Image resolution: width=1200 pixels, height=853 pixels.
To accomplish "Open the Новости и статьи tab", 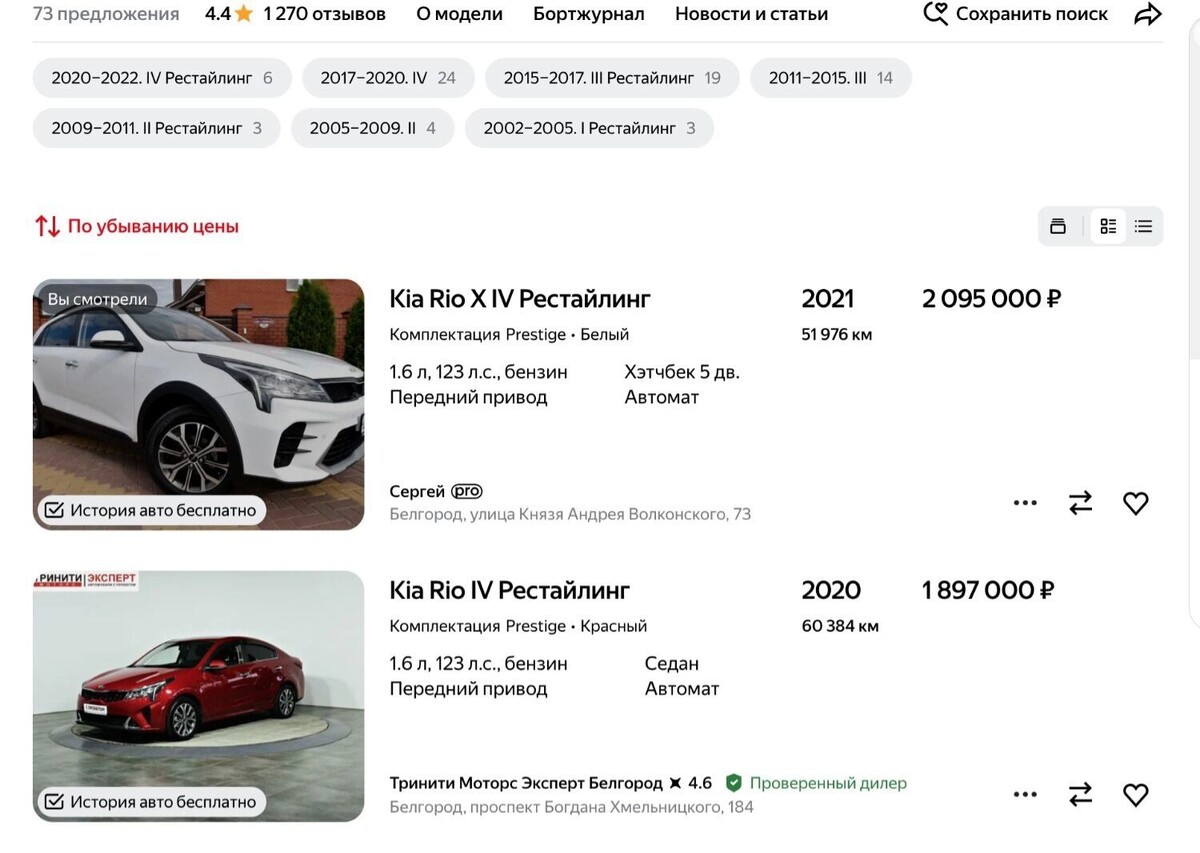I will click(x=751, y=14).
